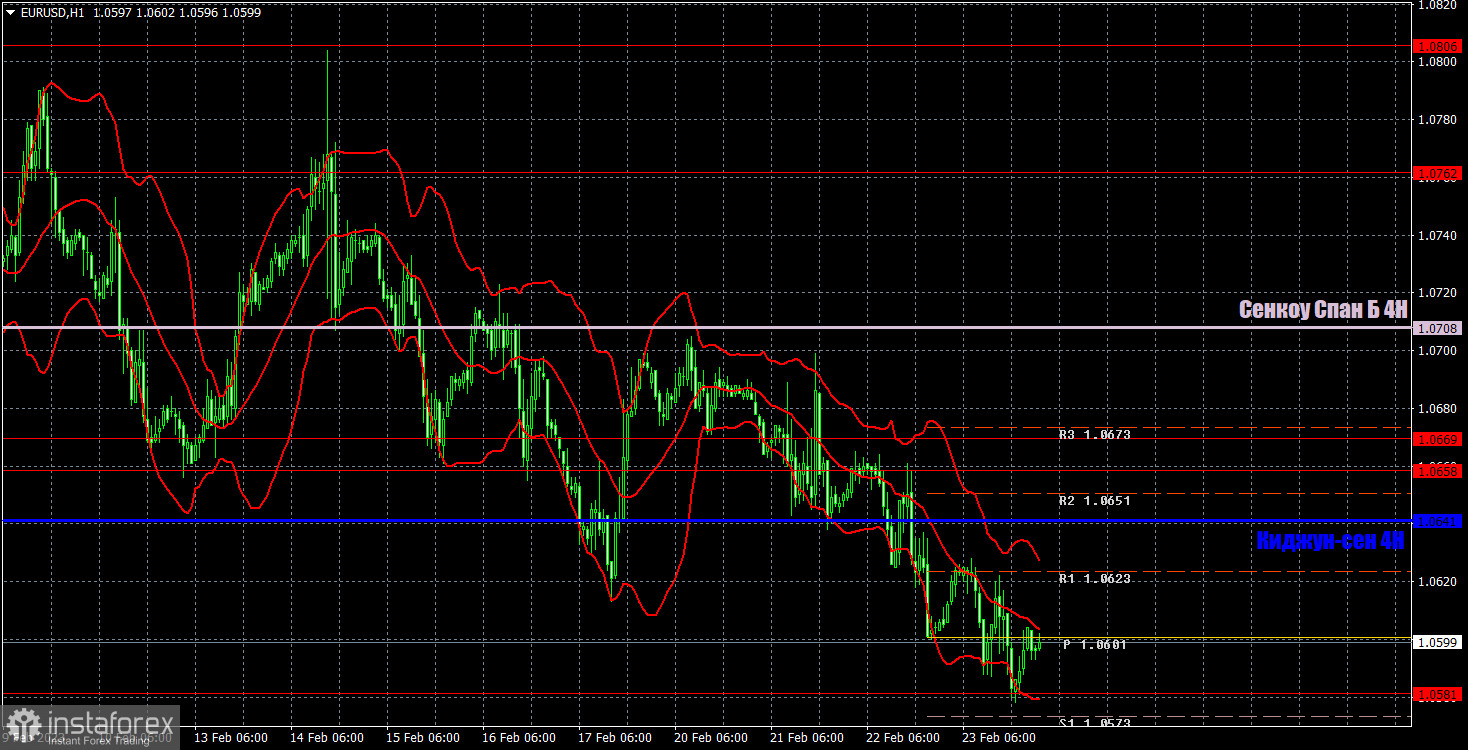Click the 17 Feb 06:00 time label
The image size is (1468, 750).
[615, 738]
